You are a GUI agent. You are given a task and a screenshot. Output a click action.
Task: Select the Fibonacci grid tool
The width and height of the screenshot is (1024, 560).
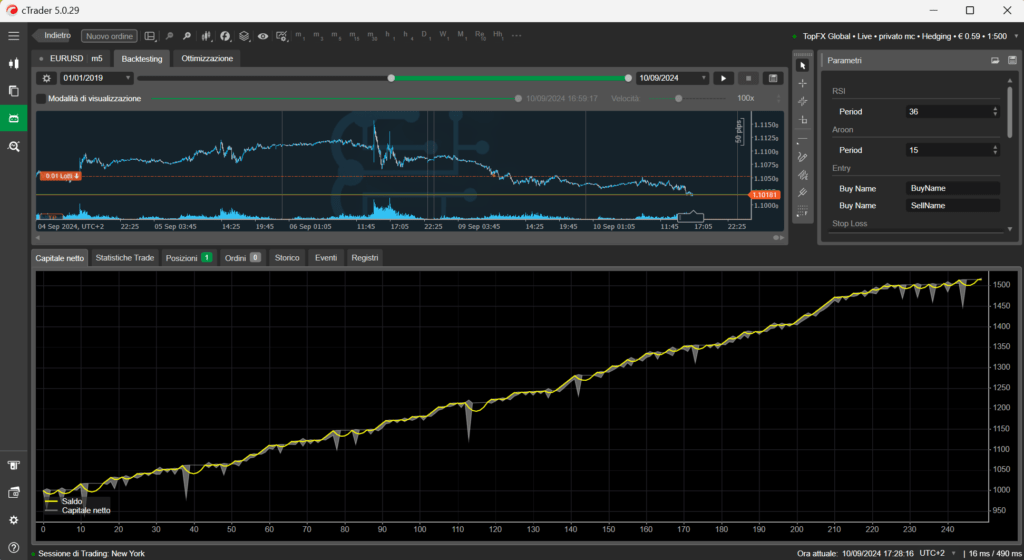(x=803, y=211)
